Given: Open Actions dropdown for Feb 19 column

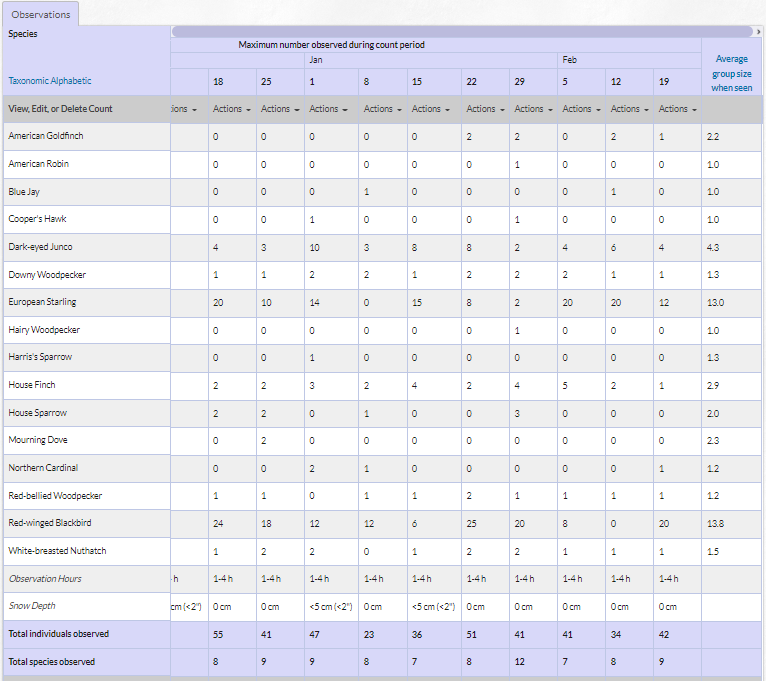Looking at the screenshot, I should (678, 109).
